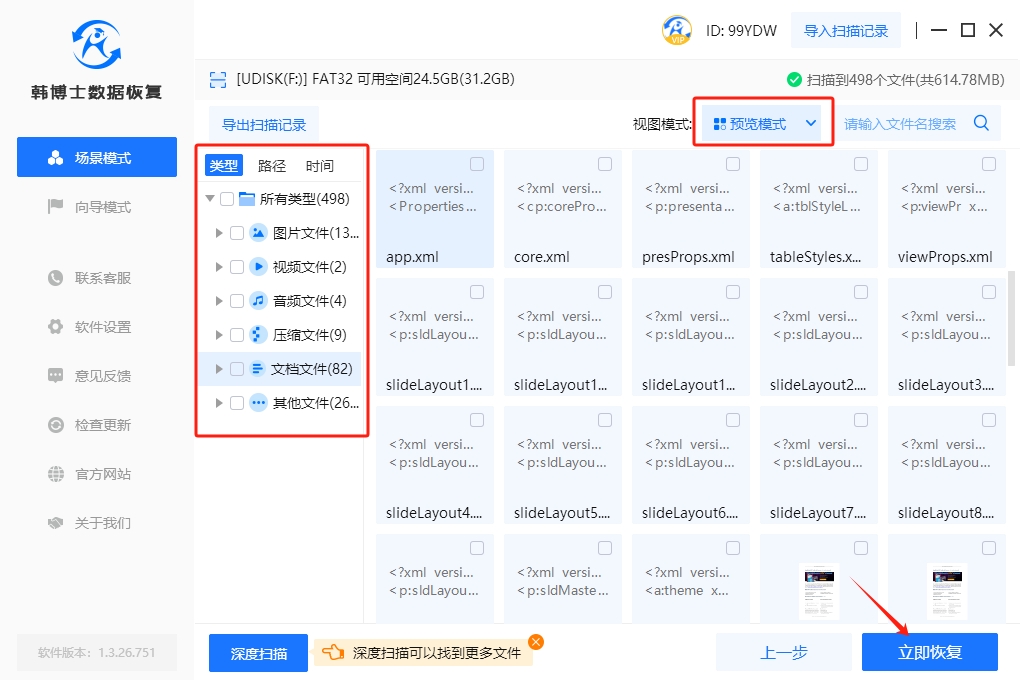This screenshot has width=1020, height=680.
Task: Select the app.xml file checkbox
Action: (477, 164)
